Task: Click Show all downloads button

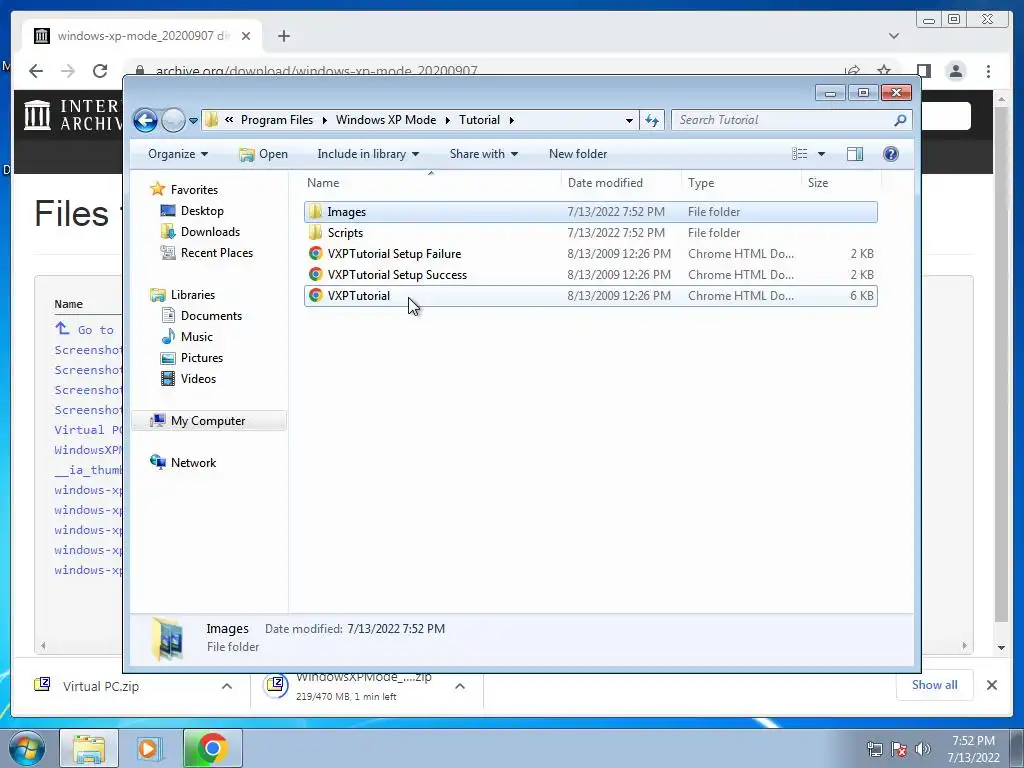Action: click(x=935, y=685)
